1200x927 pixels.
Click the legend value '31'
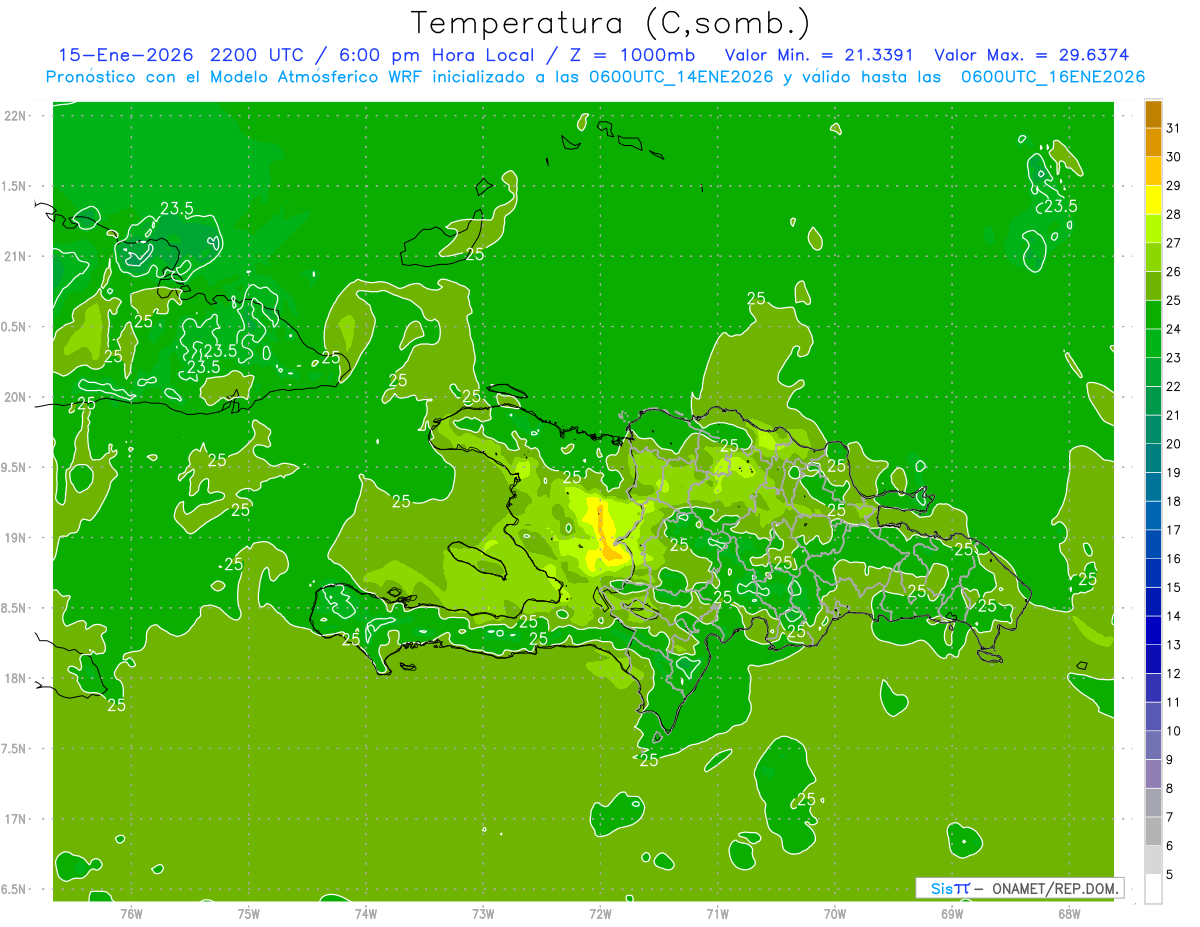point(1174,128)
